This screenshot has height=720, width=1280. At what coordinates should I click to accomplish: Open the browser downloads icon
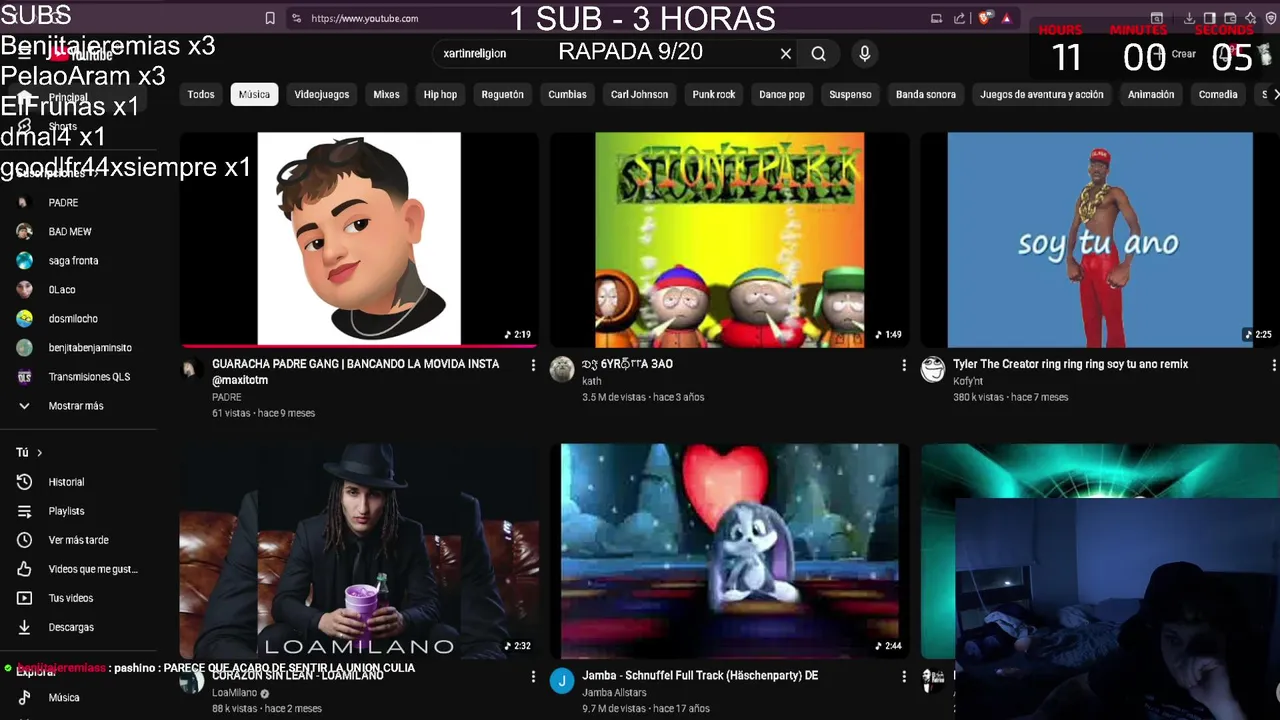1189,18
